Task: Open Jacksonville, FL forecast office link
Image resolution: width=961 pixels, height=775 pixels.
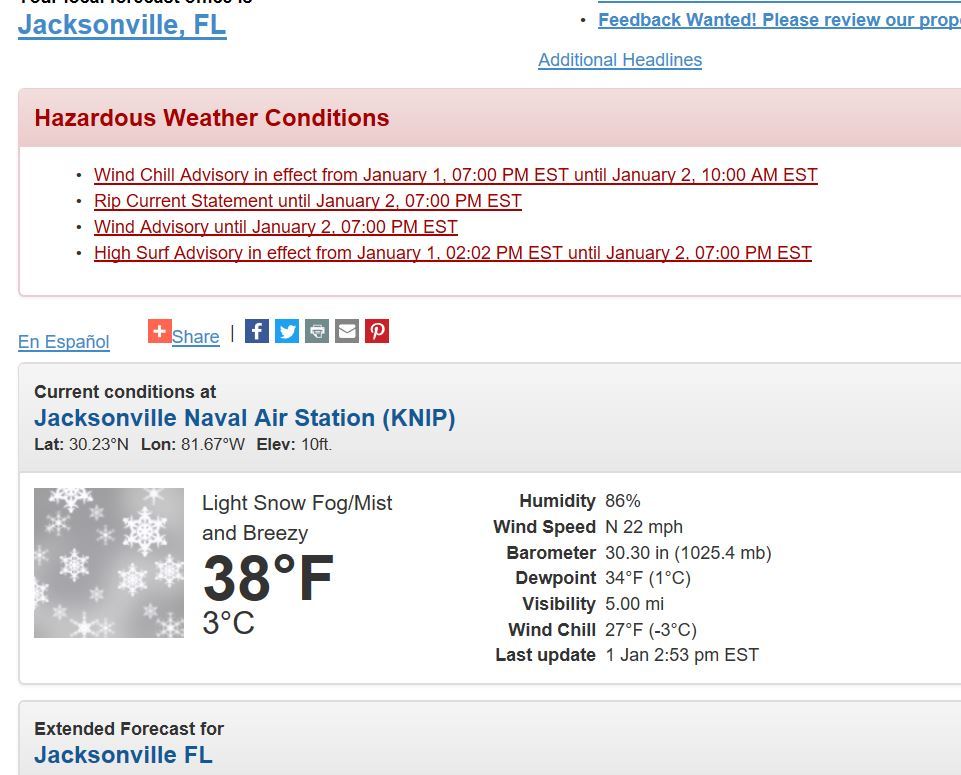Action: pos(122,25)
